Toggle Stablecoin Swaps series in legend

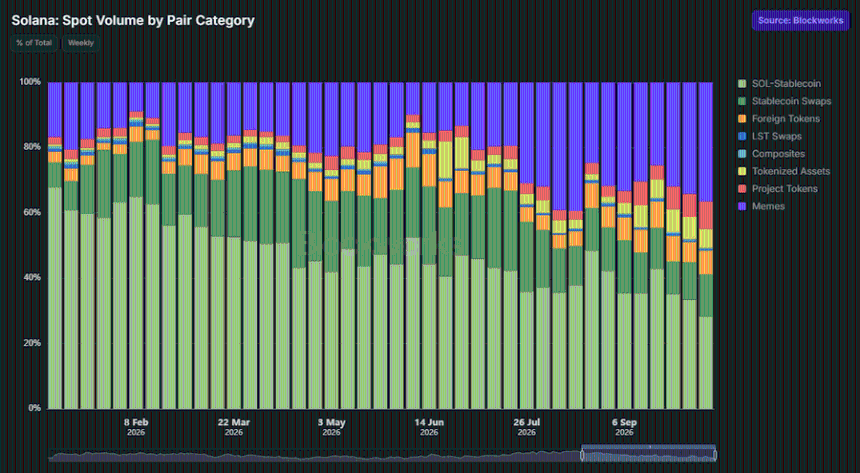(x=785, y=102)
